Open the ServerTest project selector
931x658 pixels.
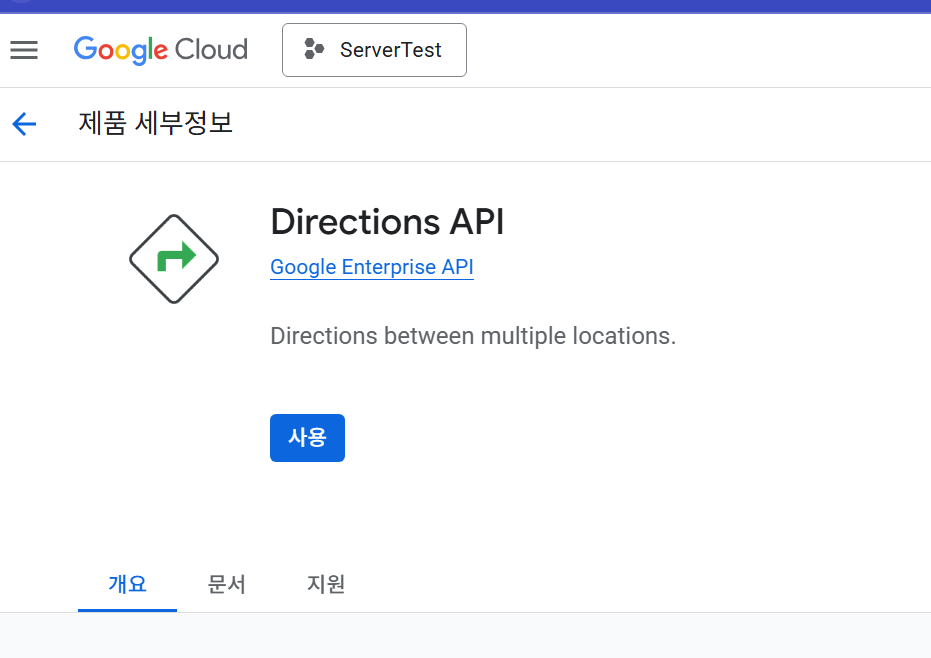click(374, 50)
